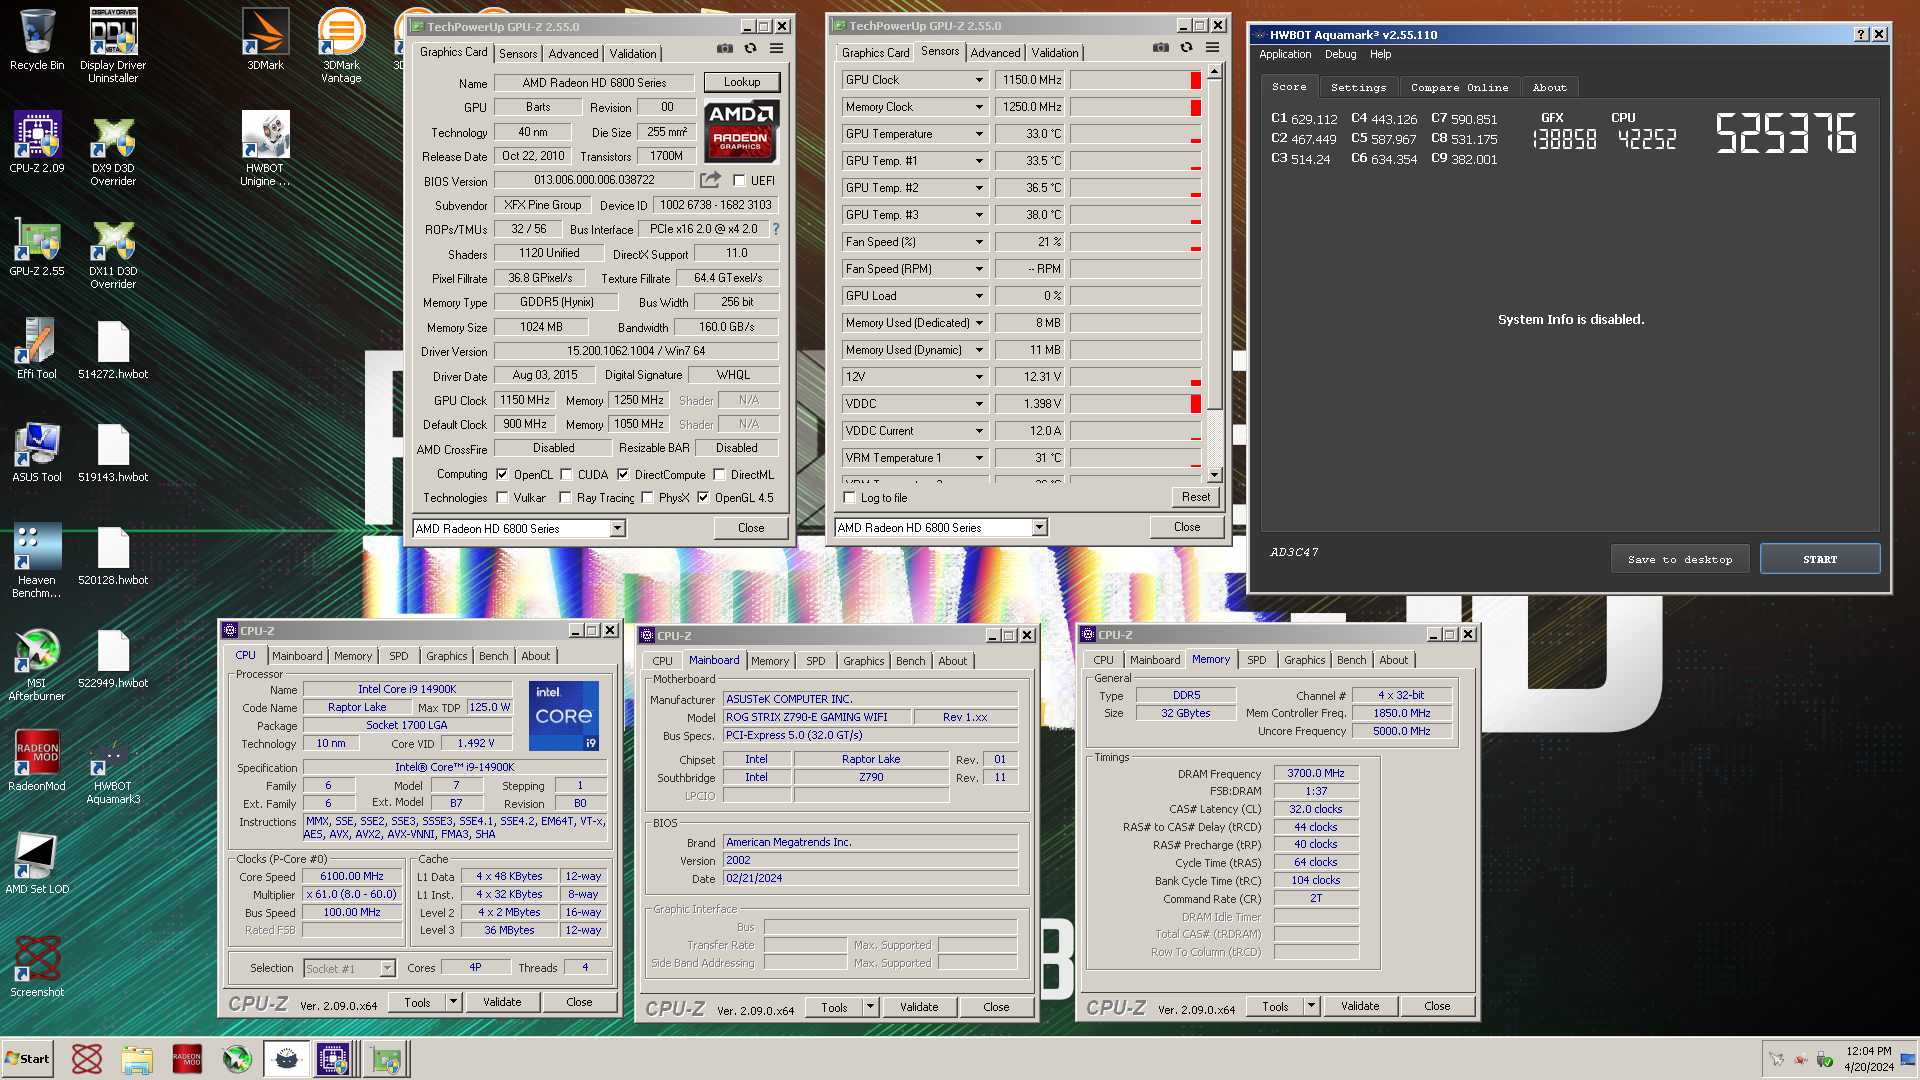Viewport: 1920px width, 1080px height.
Task: Click Validate button in CPU-Z Mainboard window
Action: (x=918, y=1007)
